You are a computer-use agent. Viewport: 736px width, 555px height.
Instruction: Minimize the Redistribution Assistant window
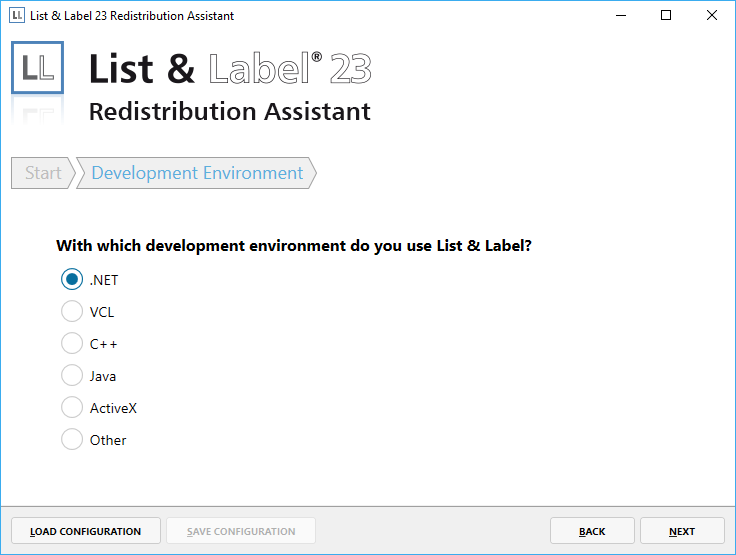[621, 15]
